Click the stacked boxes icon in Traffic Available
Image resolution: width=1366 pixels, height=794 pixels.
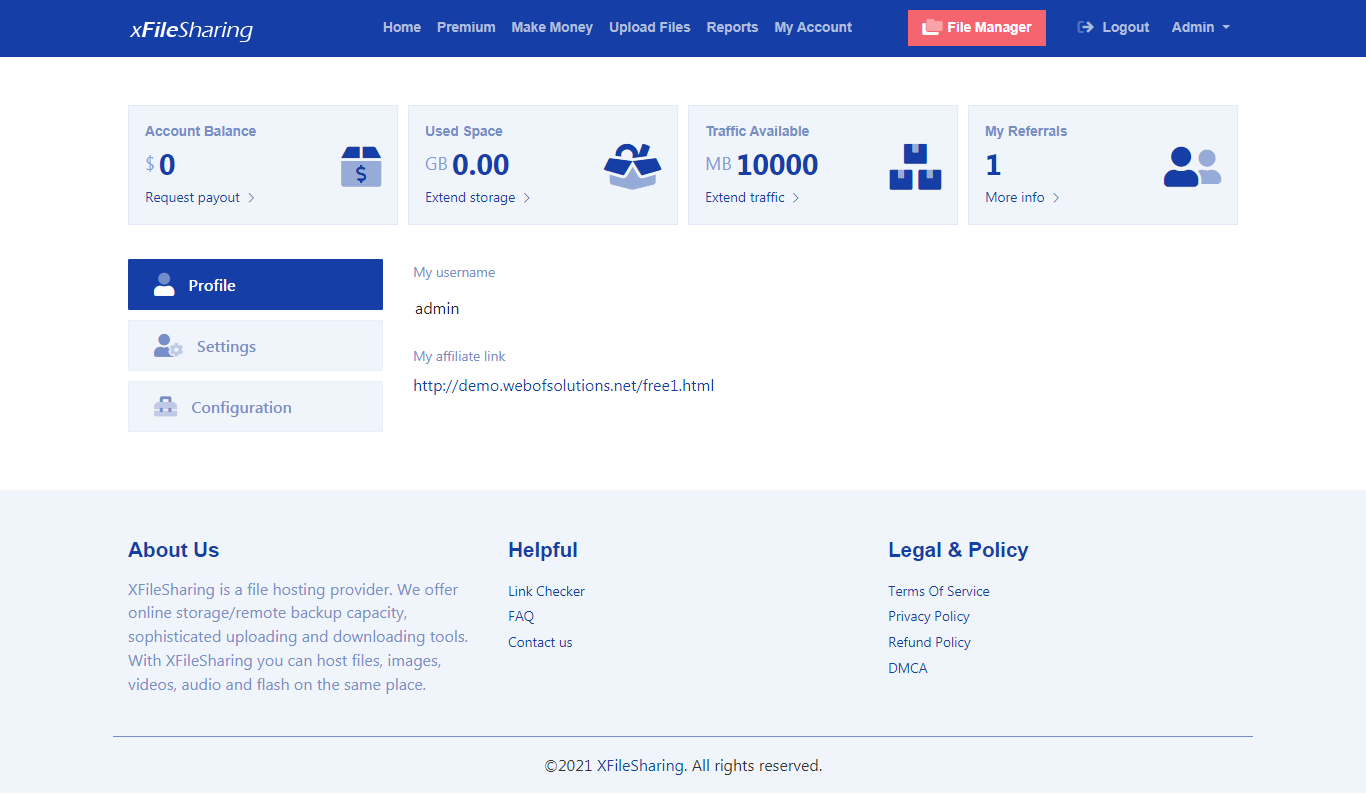[x=915, y=167]
